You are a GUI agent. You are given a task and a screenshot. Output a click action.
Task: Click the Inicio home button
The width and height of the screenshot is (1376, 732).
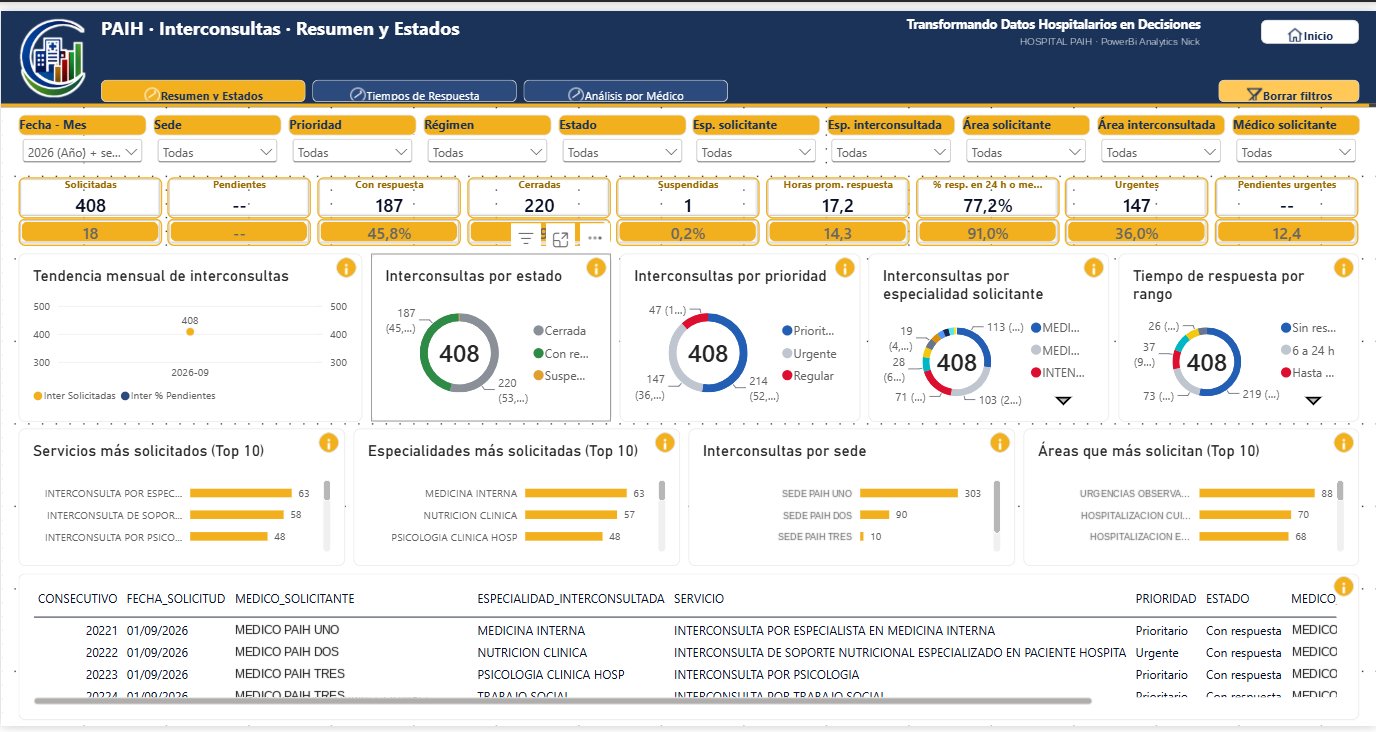tap(1310, 33)
